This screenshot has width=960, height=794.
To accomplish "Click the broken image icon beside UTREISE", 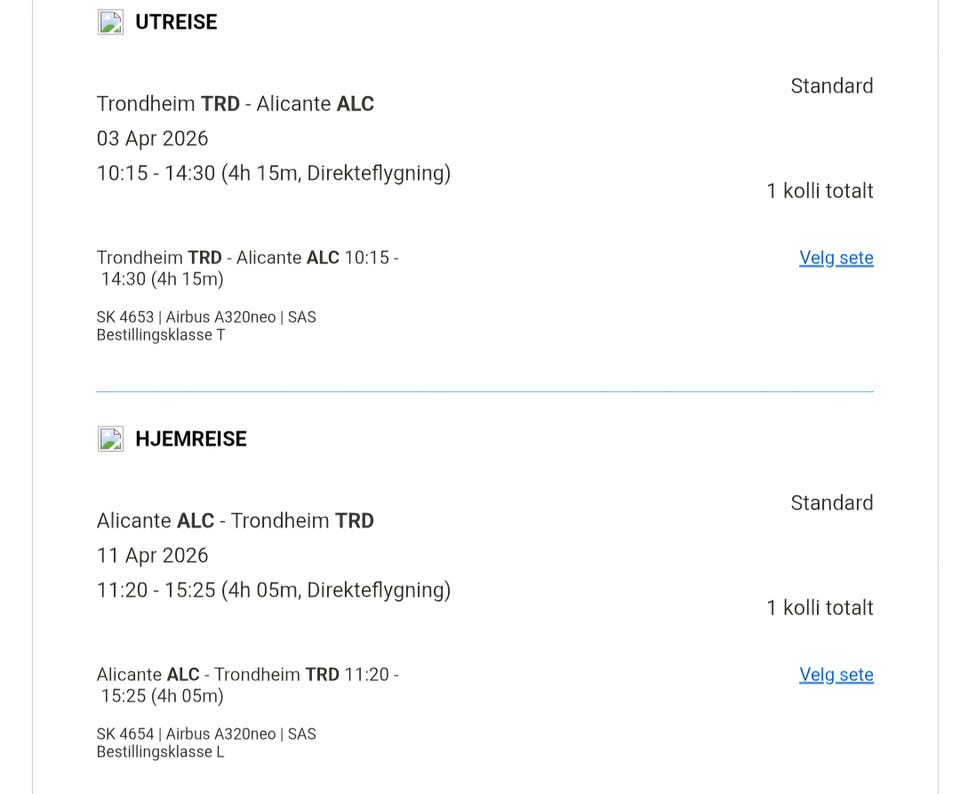I will tap(111, 22).
